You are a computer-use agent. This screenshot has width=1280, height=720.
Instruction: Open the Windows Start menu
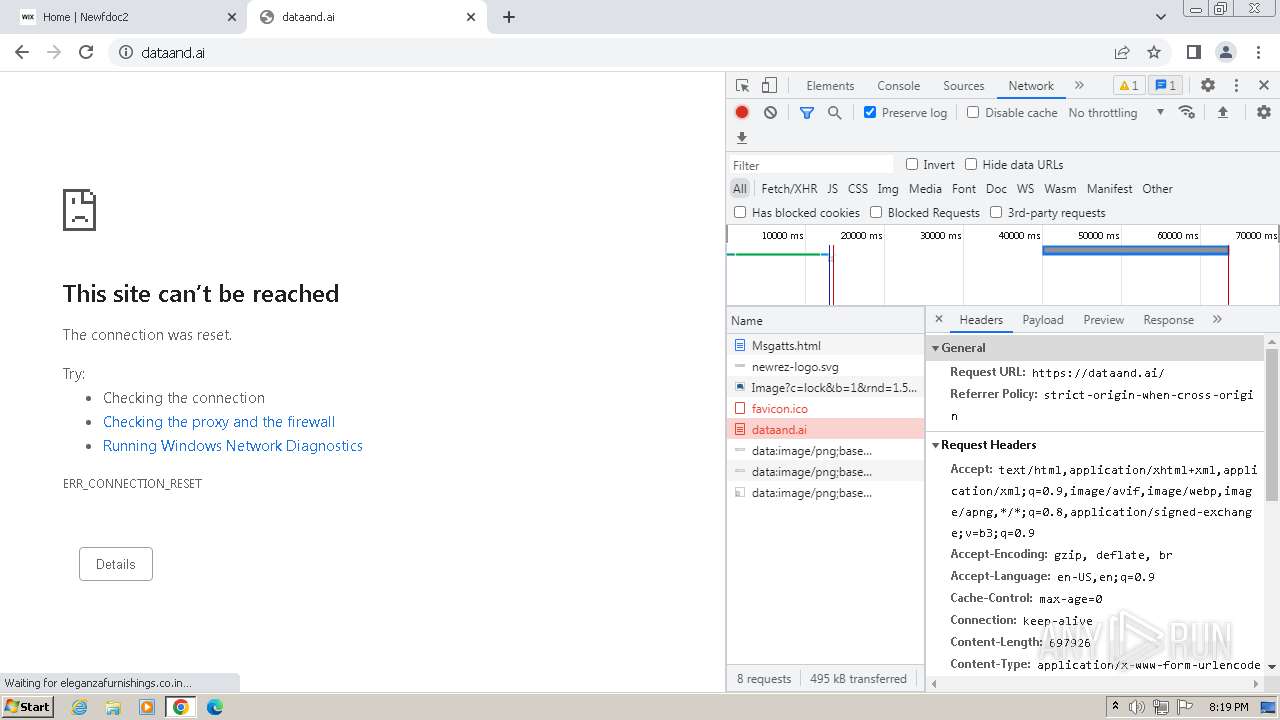point(28,707)
